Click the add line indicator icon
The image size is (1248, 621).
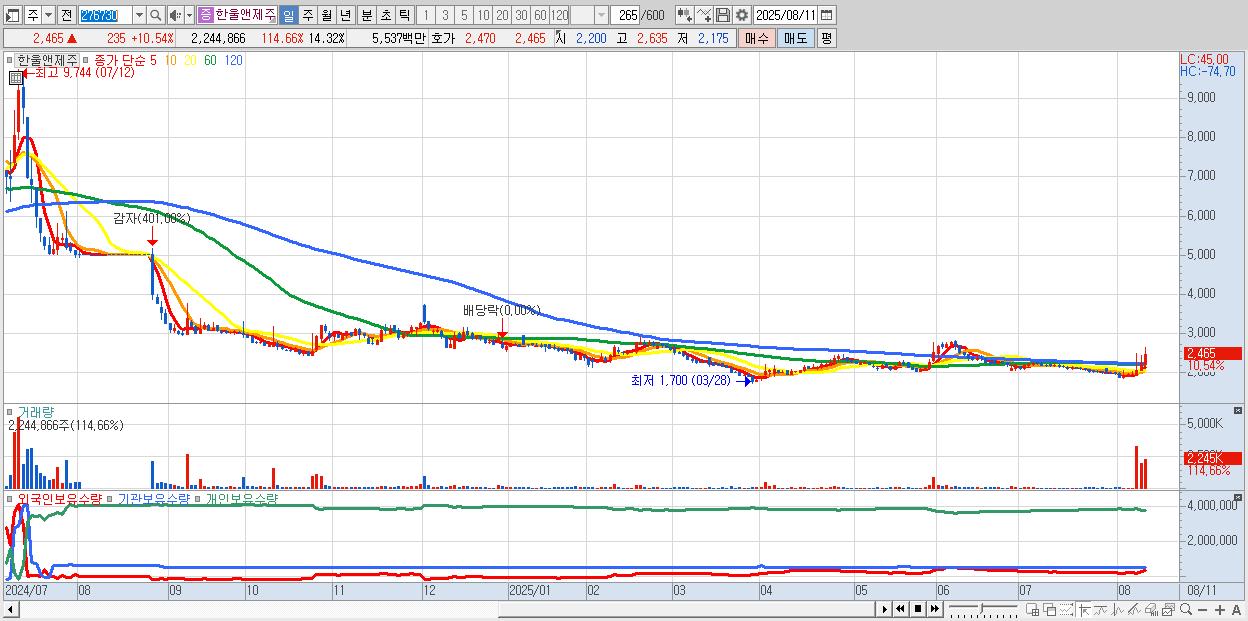pyautogui.click(x=704, y=15)
